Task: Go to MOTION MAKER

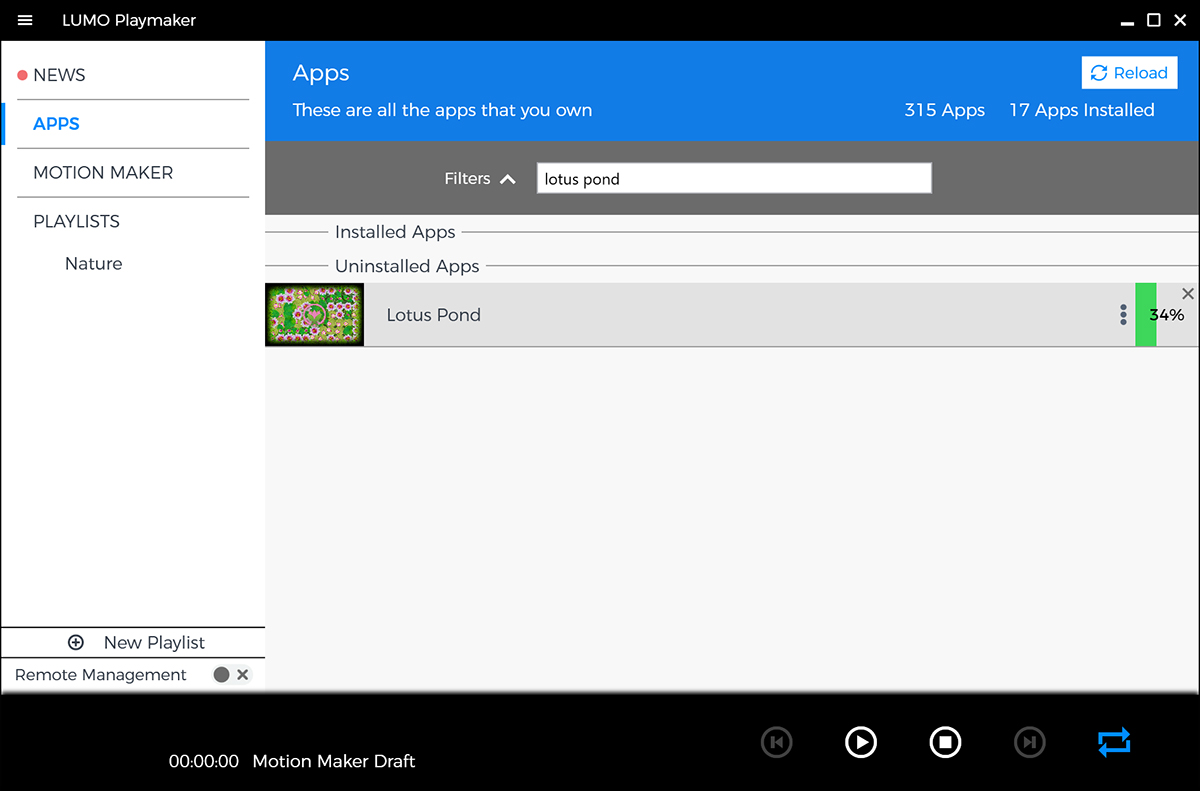Action: [x=103, y=173]
